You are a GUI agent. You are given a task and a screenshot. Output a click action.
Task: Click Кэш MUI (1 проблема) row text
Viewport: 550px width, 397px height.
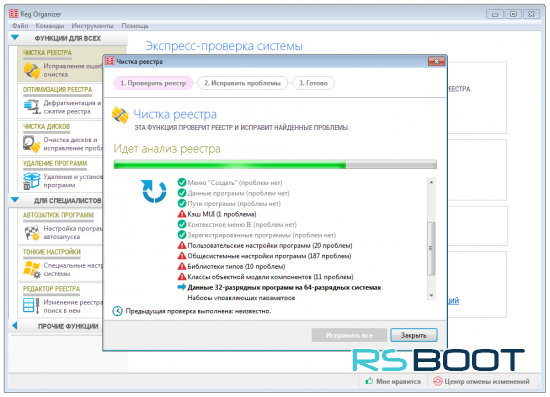pyautogui.click(x=222, y=214)
